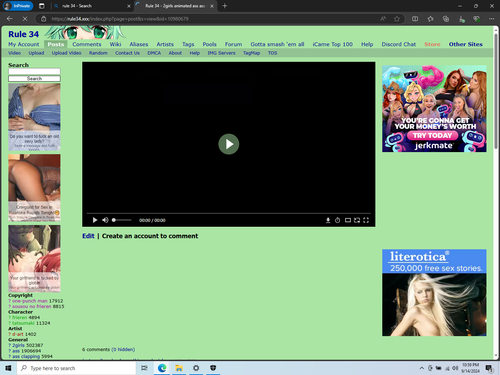Screen dimensions: 500x375
Task: Open the split screen icon in the browser toolbar
Action: (x=415, y=19)
